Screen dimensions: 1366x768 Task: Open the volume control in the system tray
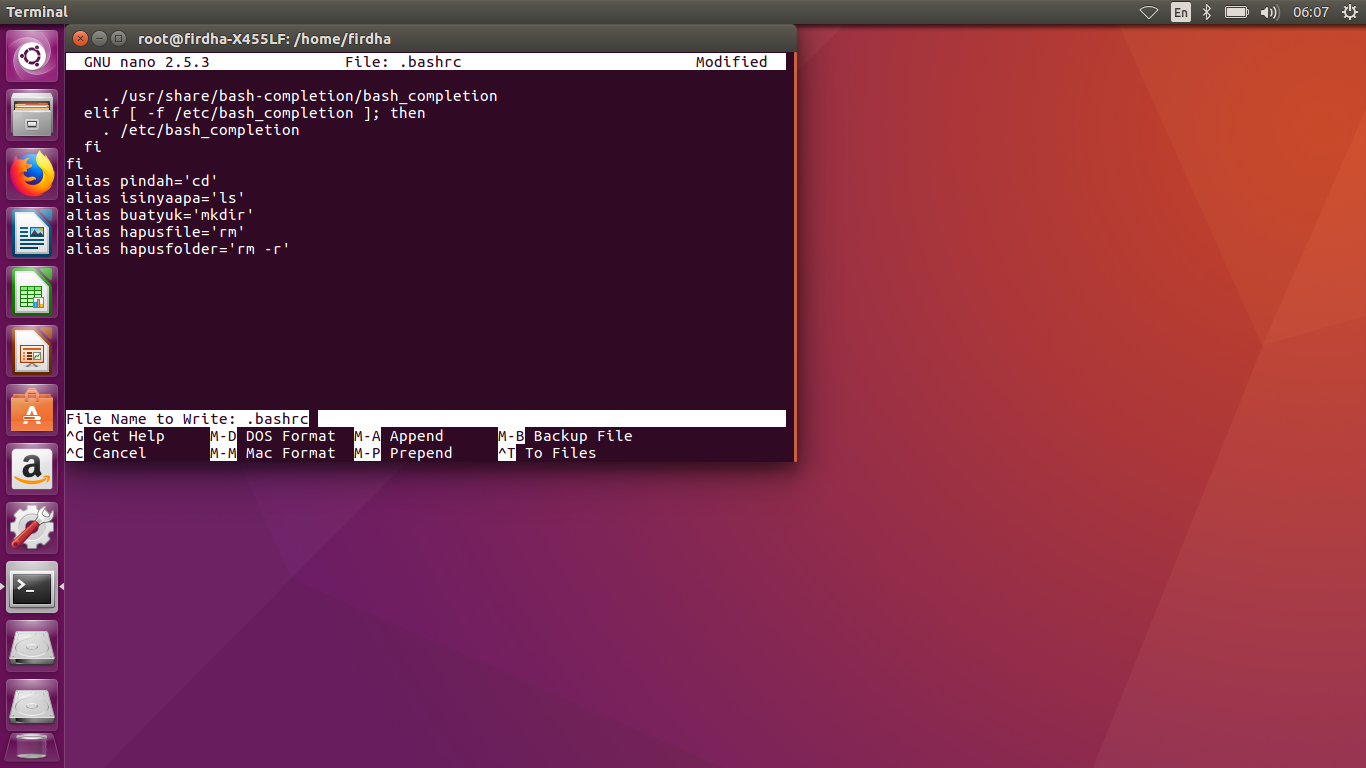(x=1271, y=12)
